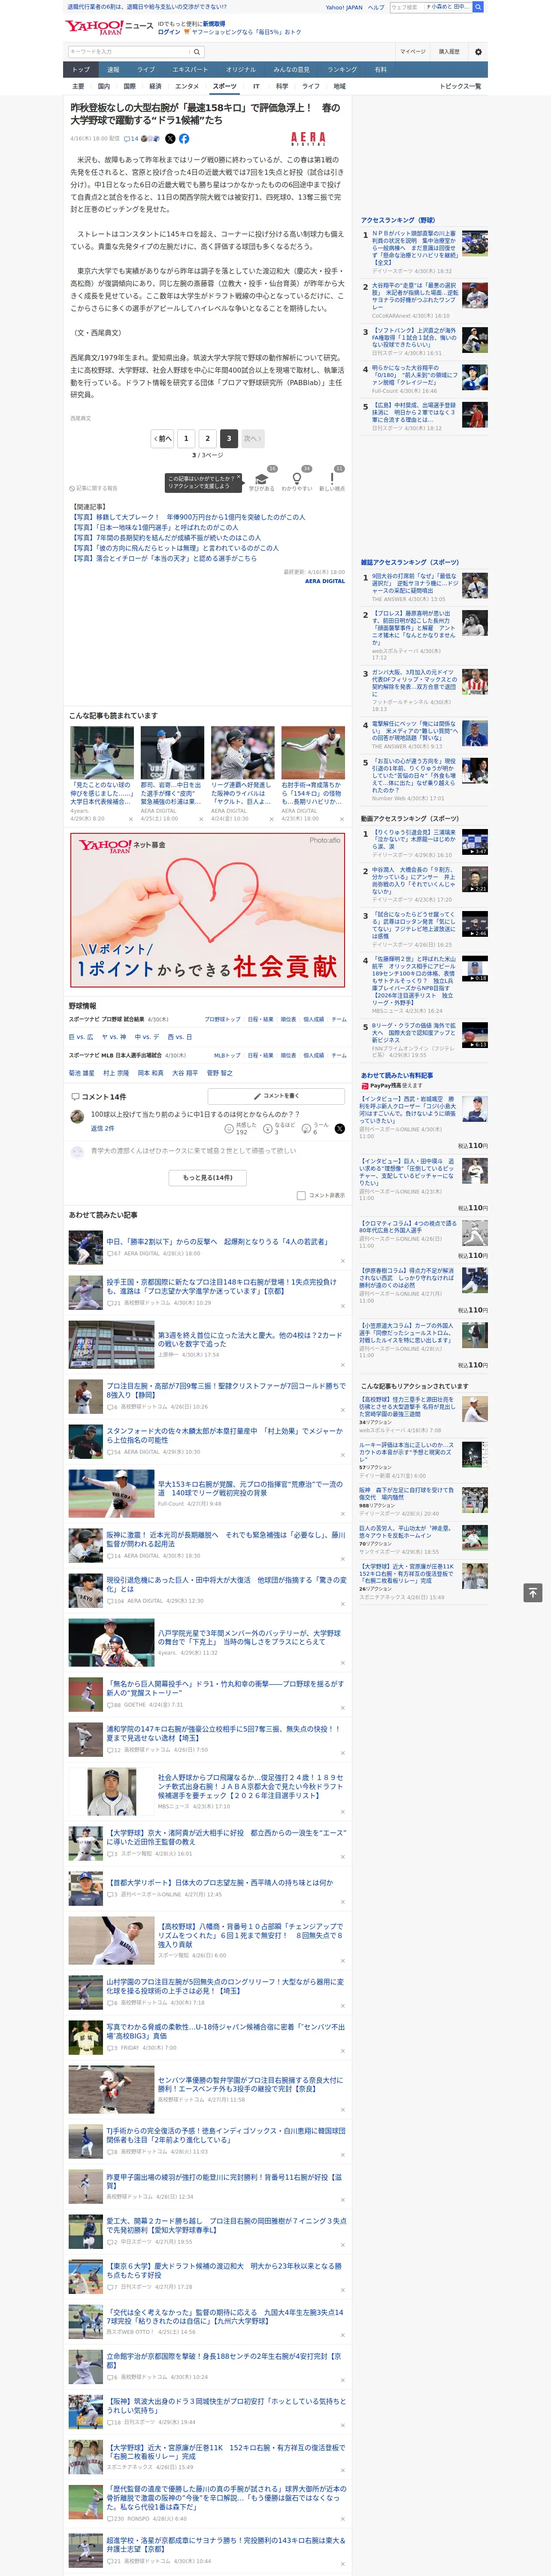Click the Yahoo! JAPAN News logo
The height and width of the screenshot is (2576, 551).
(109, 27)
